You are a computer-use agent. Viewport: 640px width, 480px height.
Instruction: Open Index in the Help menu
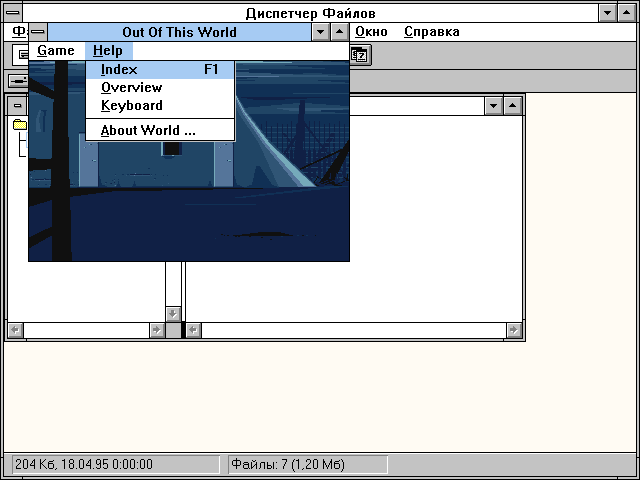click(160, 70)
